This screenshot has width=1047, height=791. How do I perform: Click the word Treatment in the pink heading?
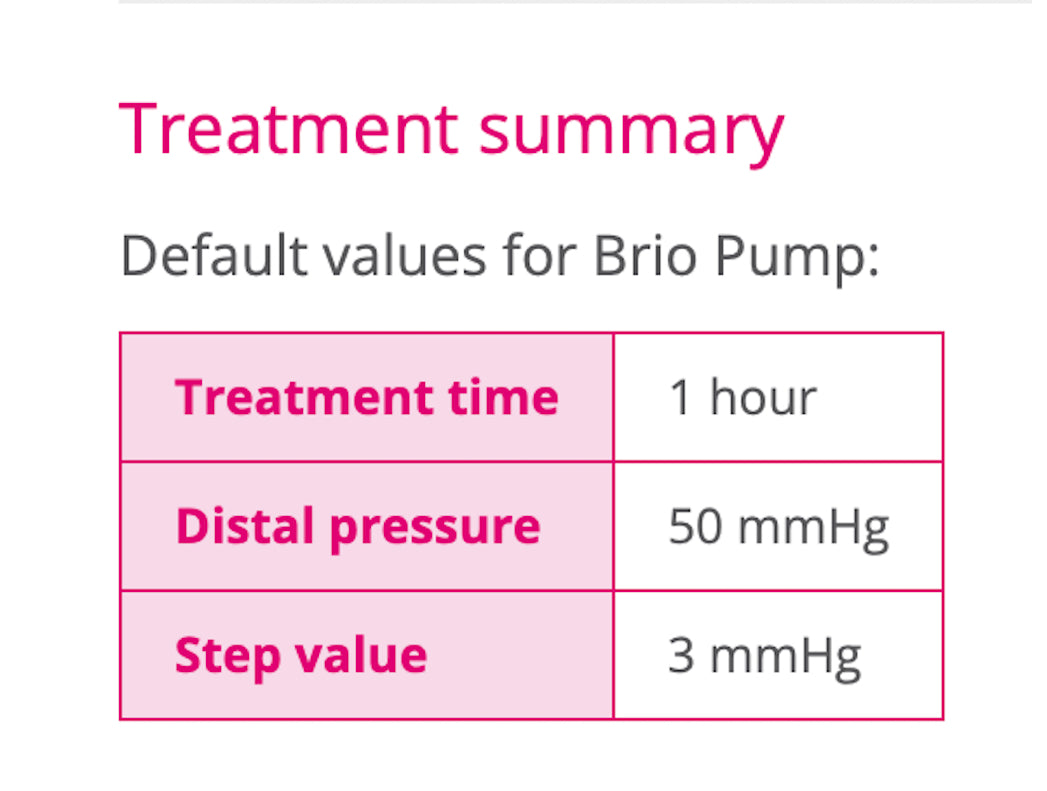pos(288,129)
